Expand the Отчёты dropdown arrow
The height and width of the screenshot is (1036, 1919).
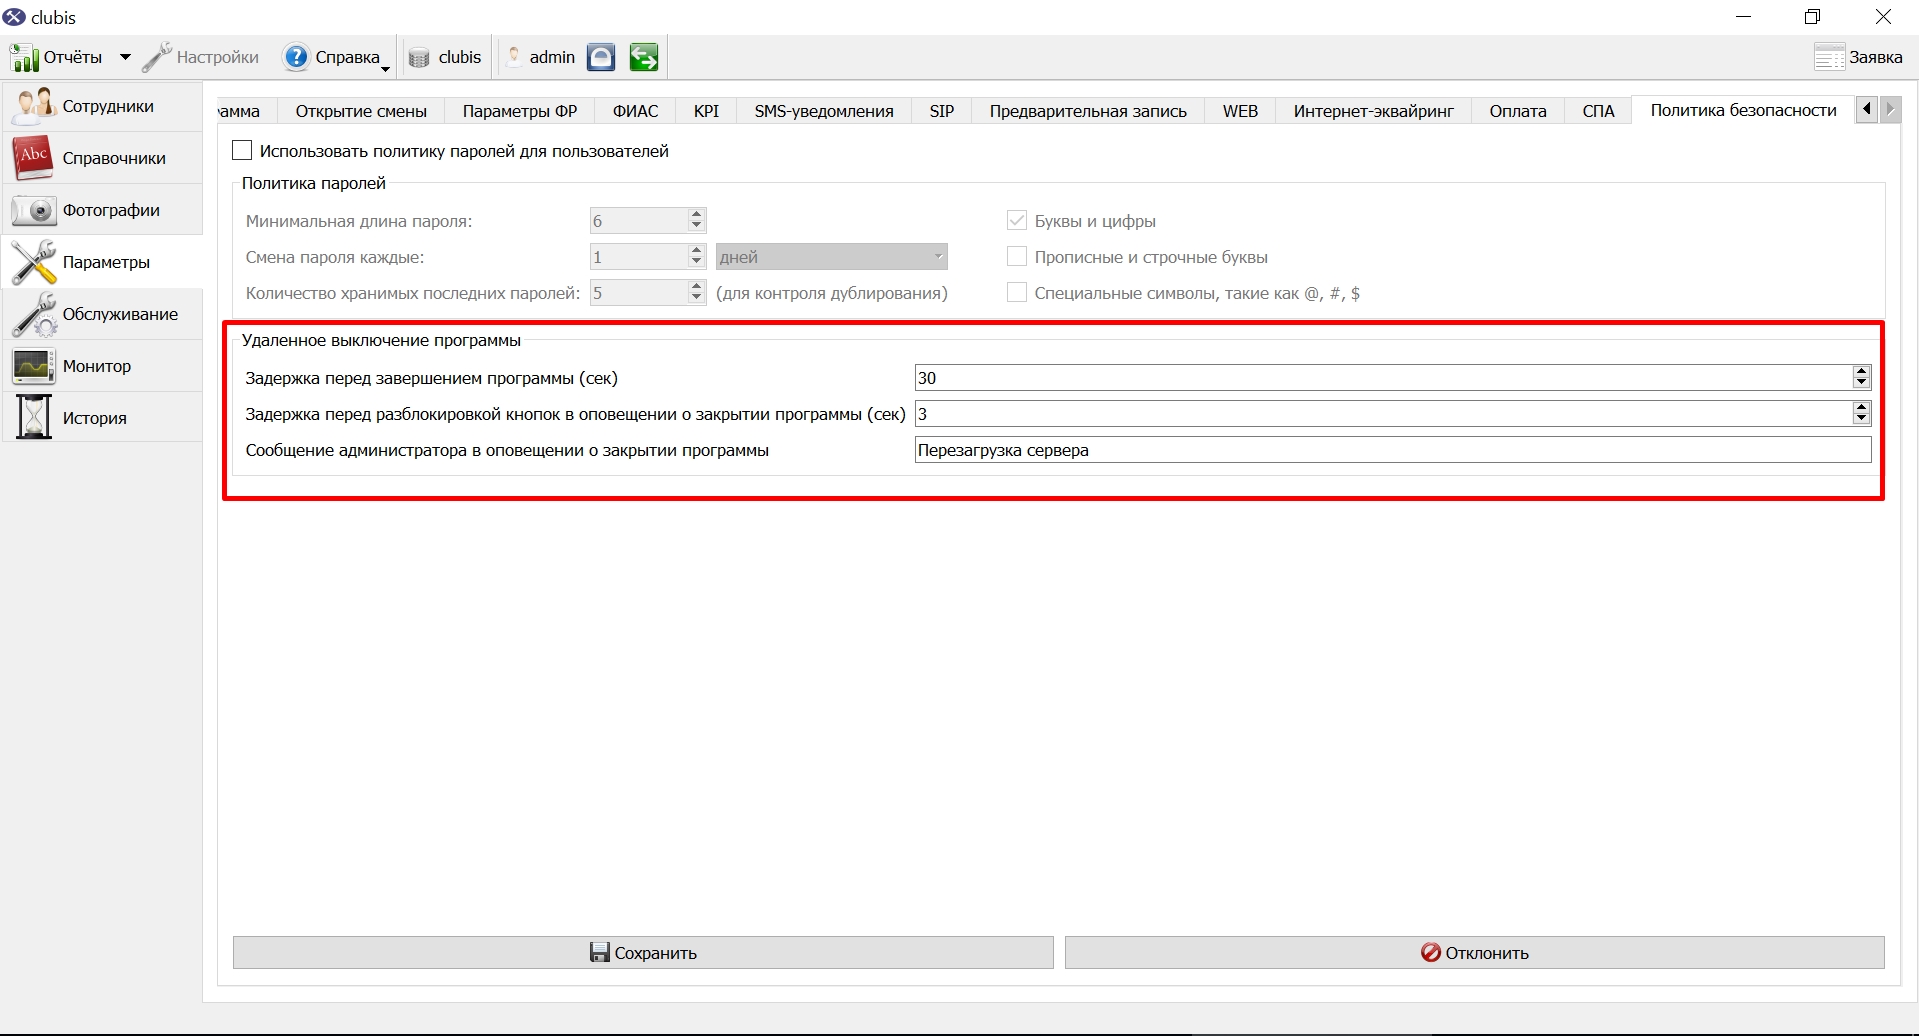pyautogui.click(x=125, y=57)
